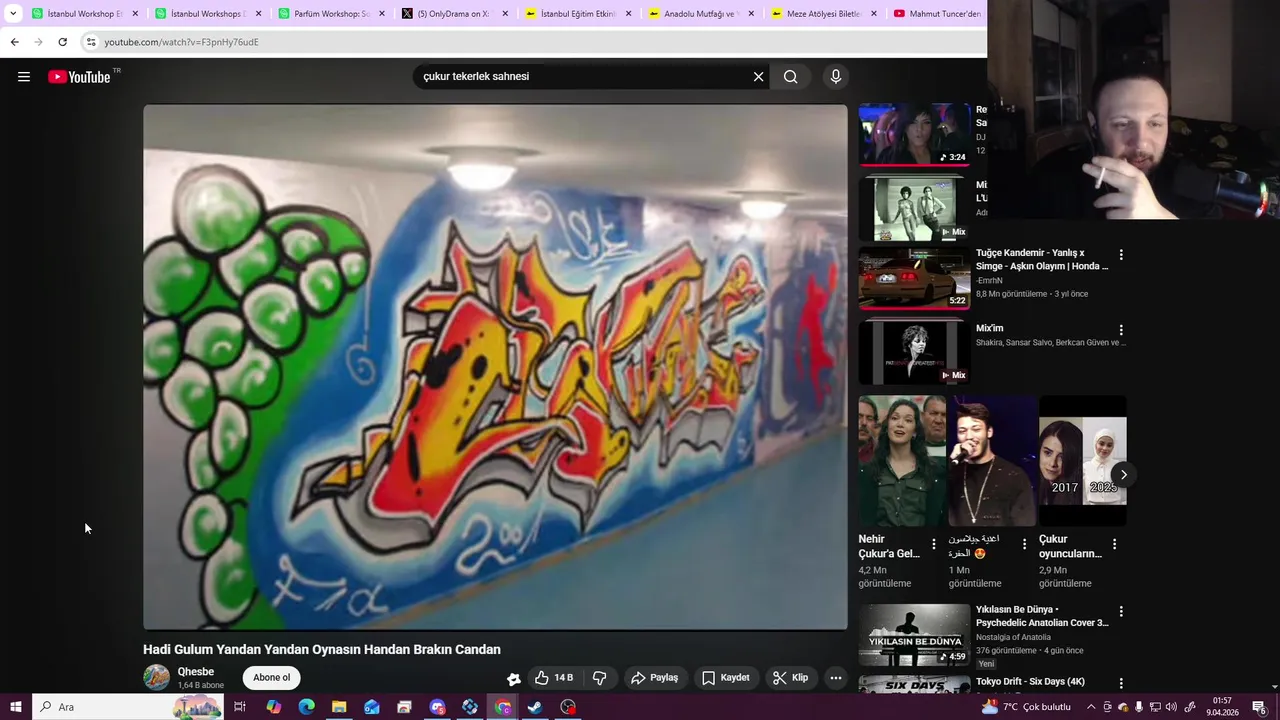This screenshot has width=1280, height=720.
Task: Dislike the video with thumbs down
Action: (600, 678)
